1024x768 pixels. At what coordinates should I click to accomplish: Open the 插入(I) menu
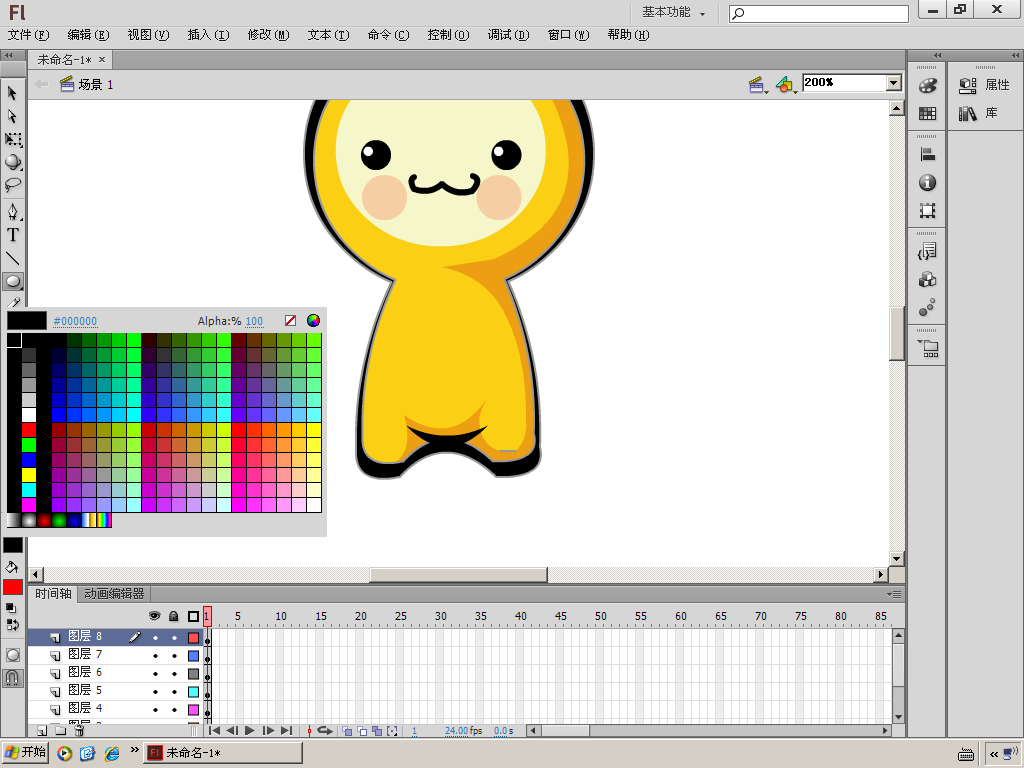point(208,35)
